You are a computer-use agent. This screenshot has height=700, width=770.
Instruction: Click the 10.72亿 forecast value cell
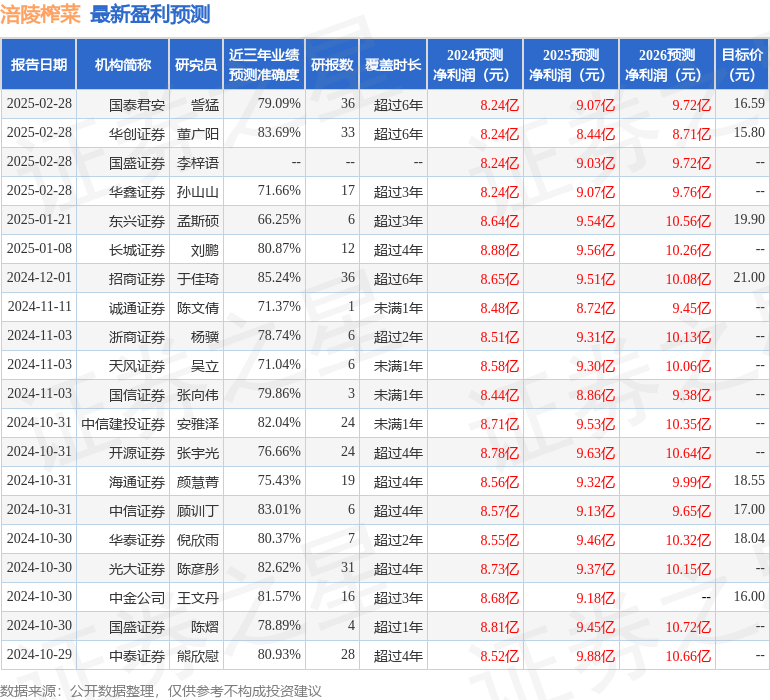coord(688,627)
